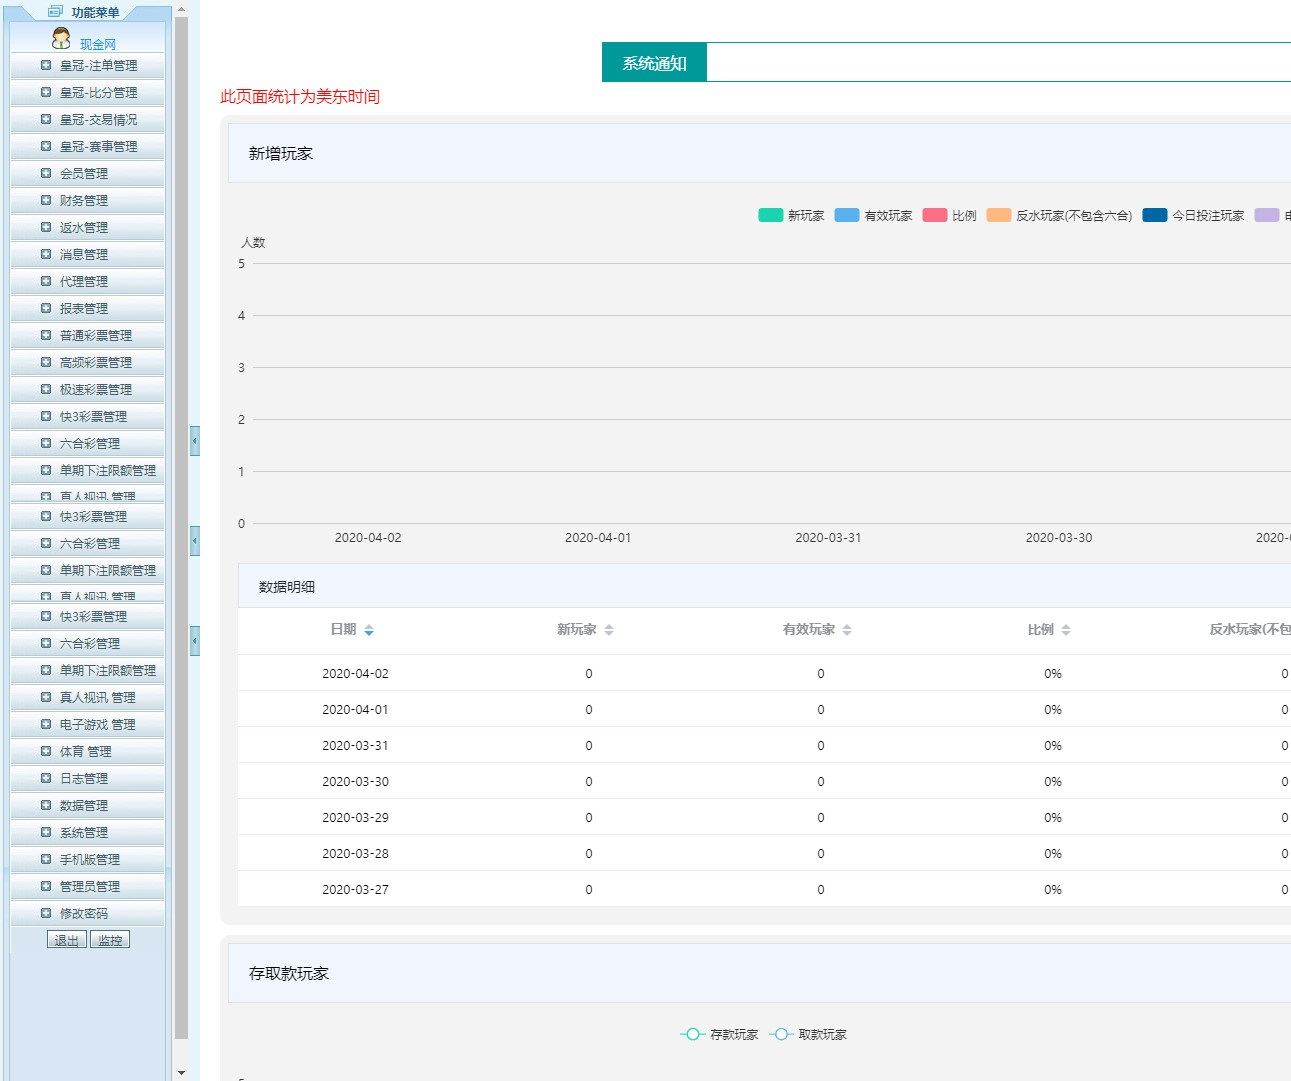Click the plus icon beside 财务管理
Viewport: 1291px width, 1081px height.
pyautogui.click(x=46, y=200)
